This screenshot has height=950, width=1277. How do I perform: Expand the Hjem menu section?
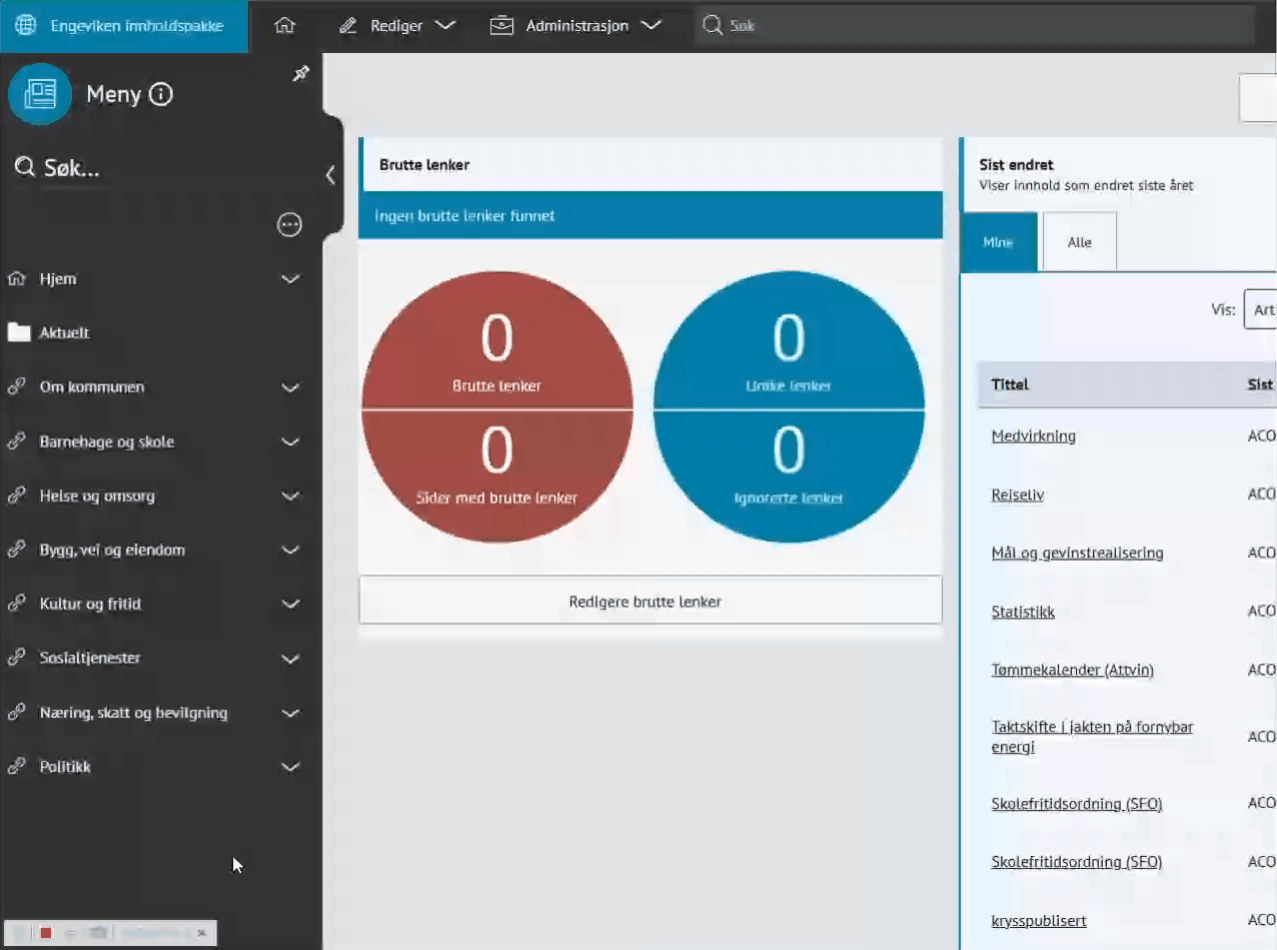click(x=290, y=279)
